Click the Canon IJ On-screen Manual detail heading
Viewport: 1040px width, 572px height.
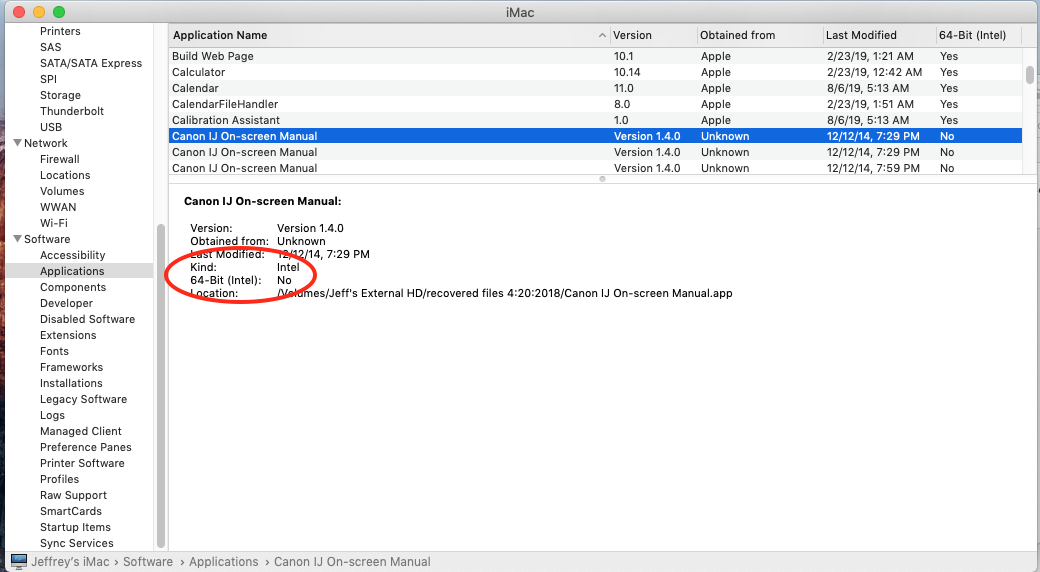click(x=263, y=201)
